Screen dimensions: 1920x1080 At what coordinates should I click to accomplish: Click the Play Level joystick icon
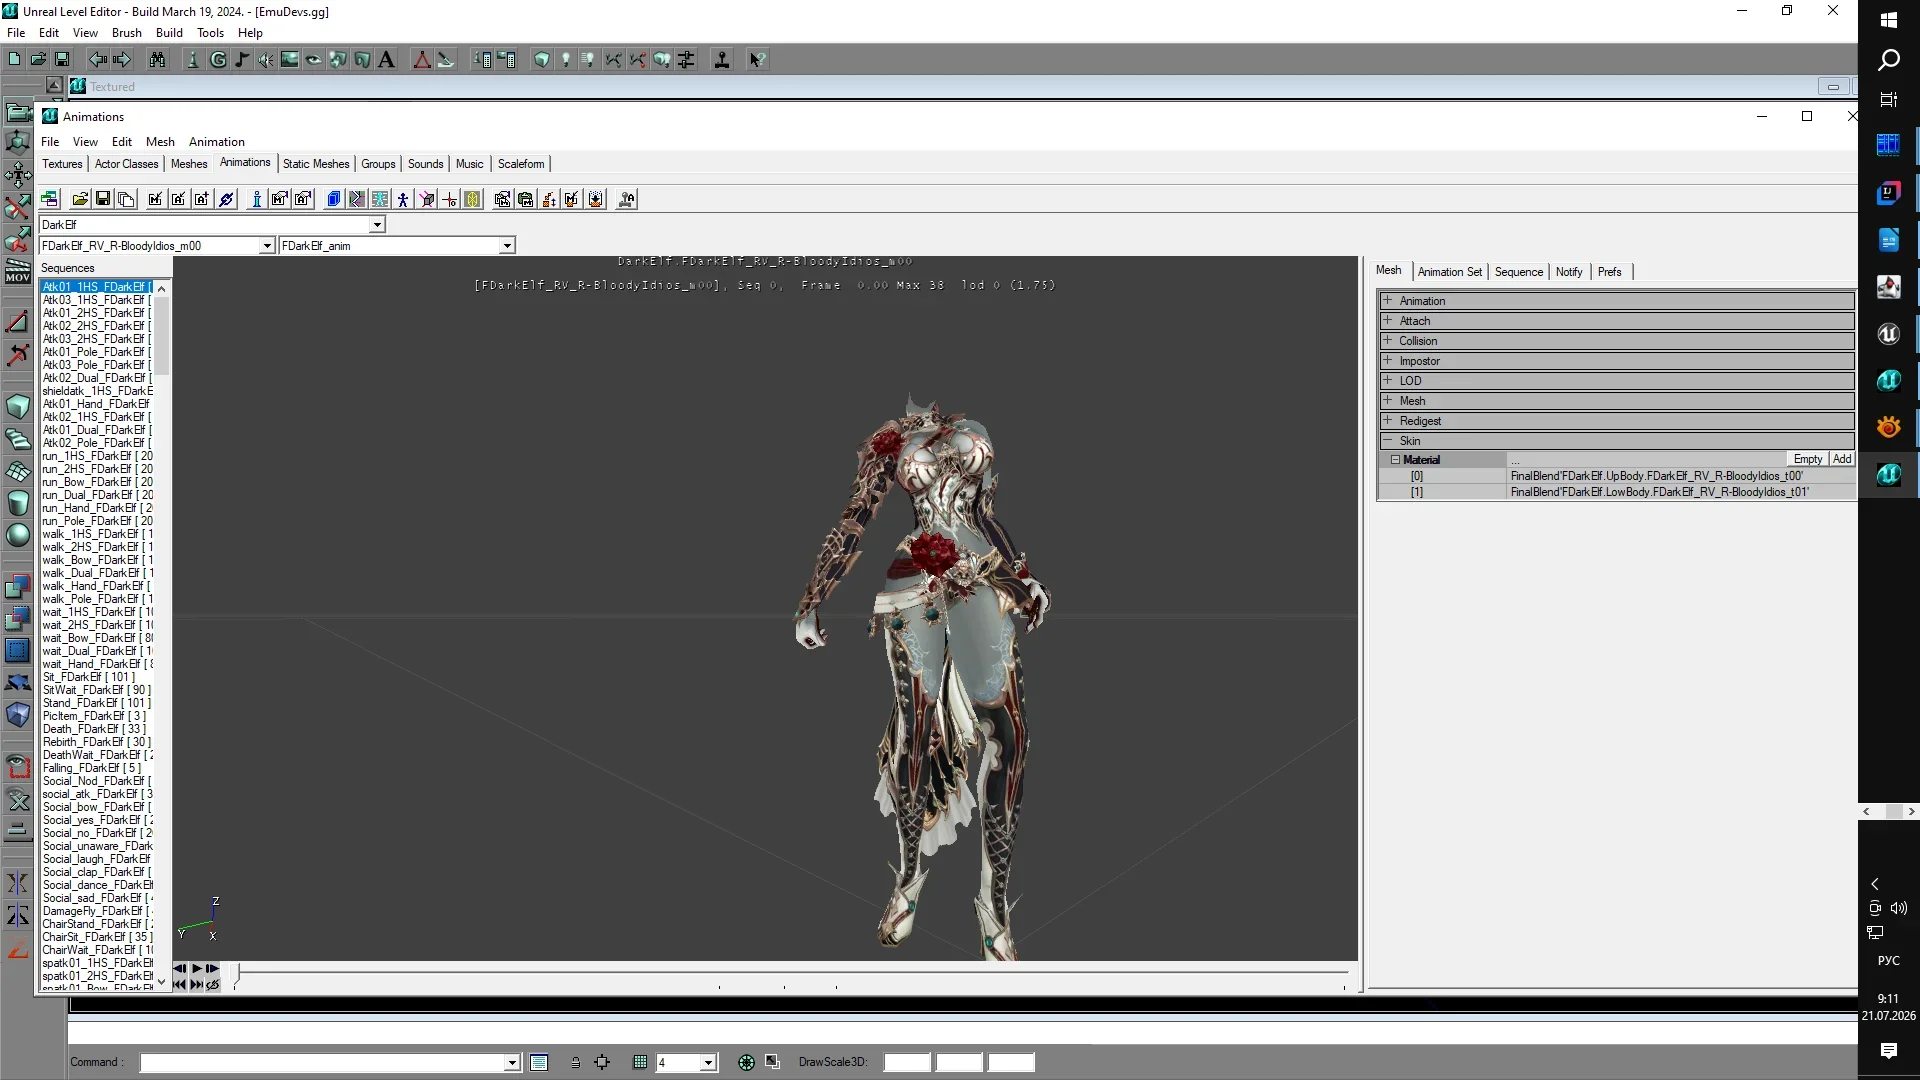coord(722,60)
